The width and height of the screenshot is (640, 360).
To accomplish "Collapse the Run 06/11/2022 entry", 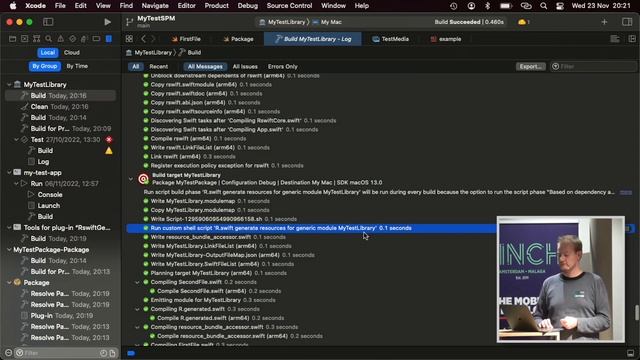I will pyautogui.click(x=16, y=184).
